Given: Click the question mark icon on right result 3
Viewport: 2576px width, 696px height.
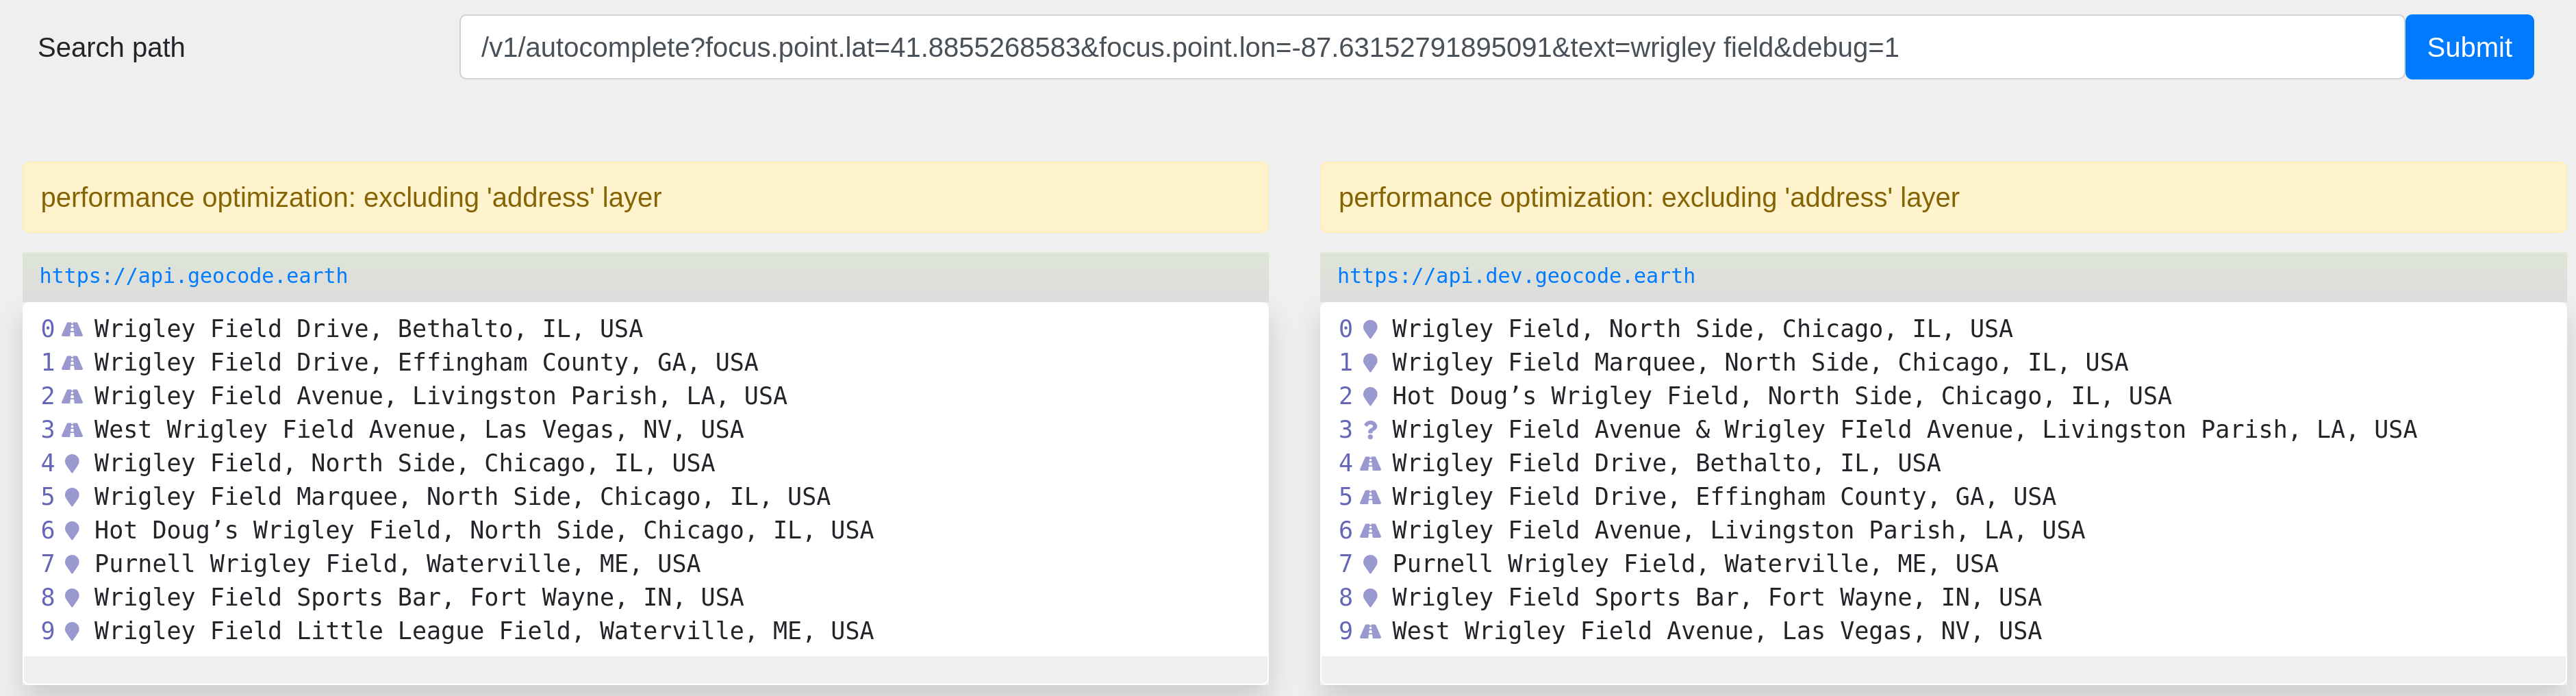Looking at the screenshot, I should click(x=1370, y=430).
